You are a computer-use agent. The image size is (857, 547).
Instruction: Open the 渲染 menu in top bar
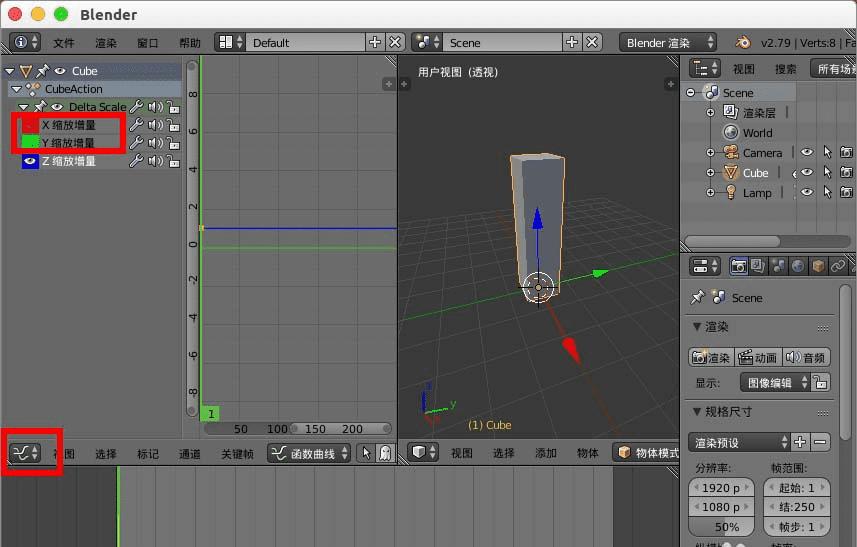[x=105, y=43]
